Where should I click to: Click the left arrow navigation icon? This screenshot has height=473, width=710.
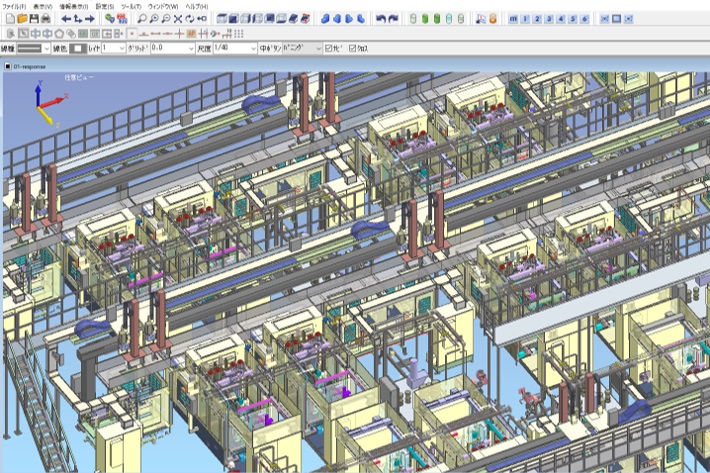[66, 19]
